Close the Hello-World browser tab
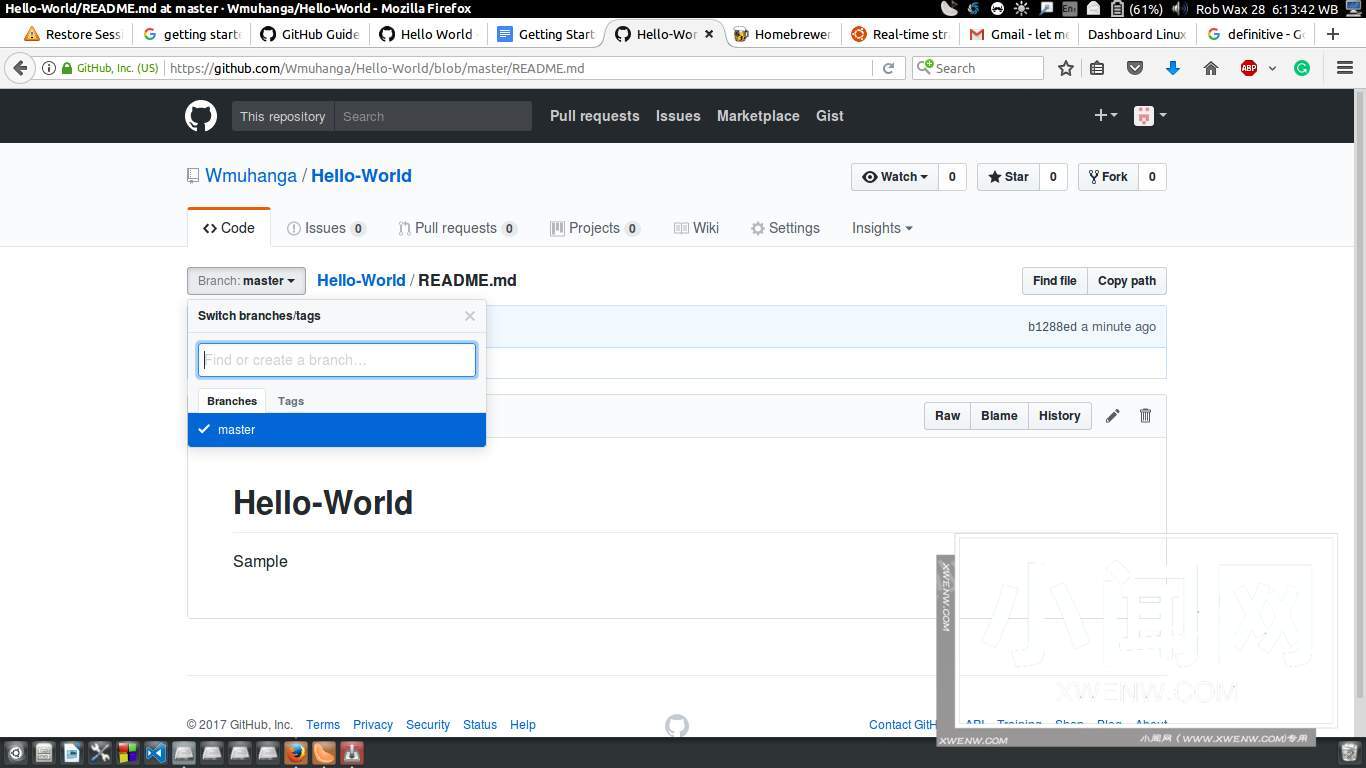 click(x=709, y=34)
